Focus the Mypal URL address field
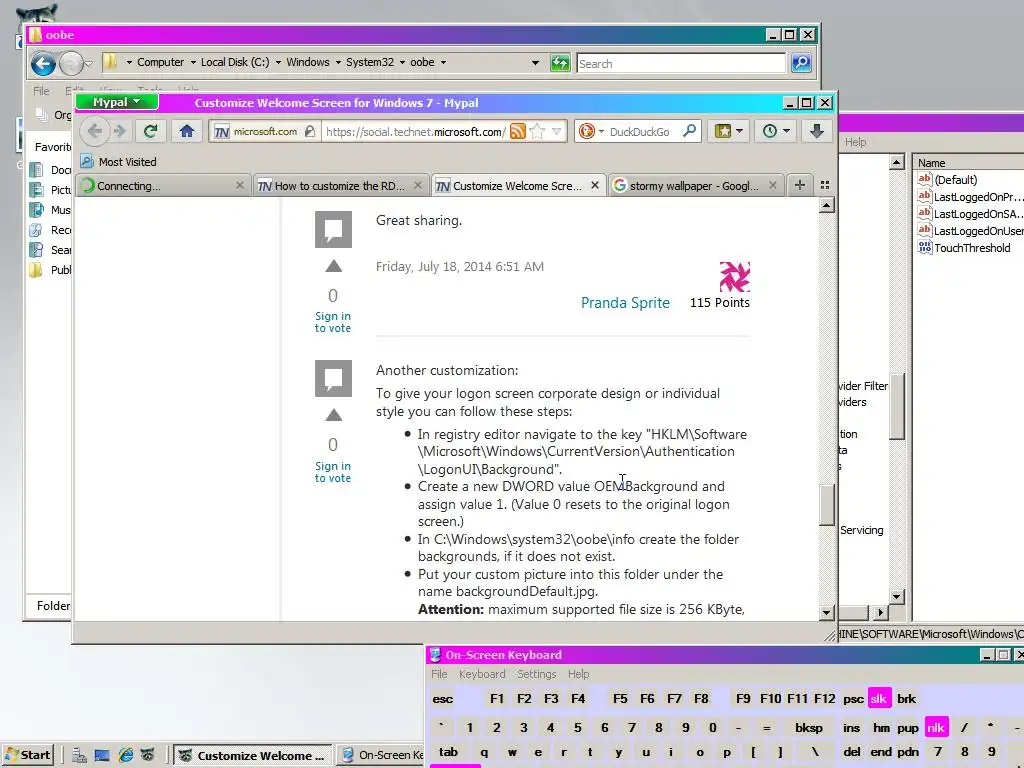Image resolution: width=1024 pixels, height=768 pixels. (x=415, y=131)
